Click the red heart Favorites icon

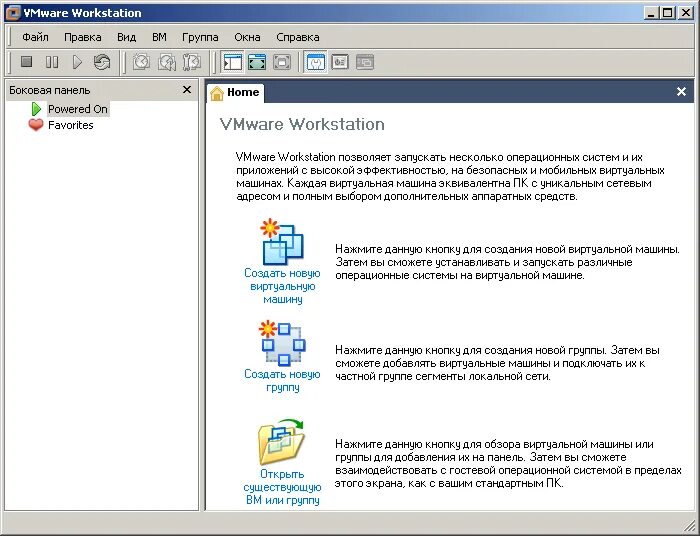point(36,125)
